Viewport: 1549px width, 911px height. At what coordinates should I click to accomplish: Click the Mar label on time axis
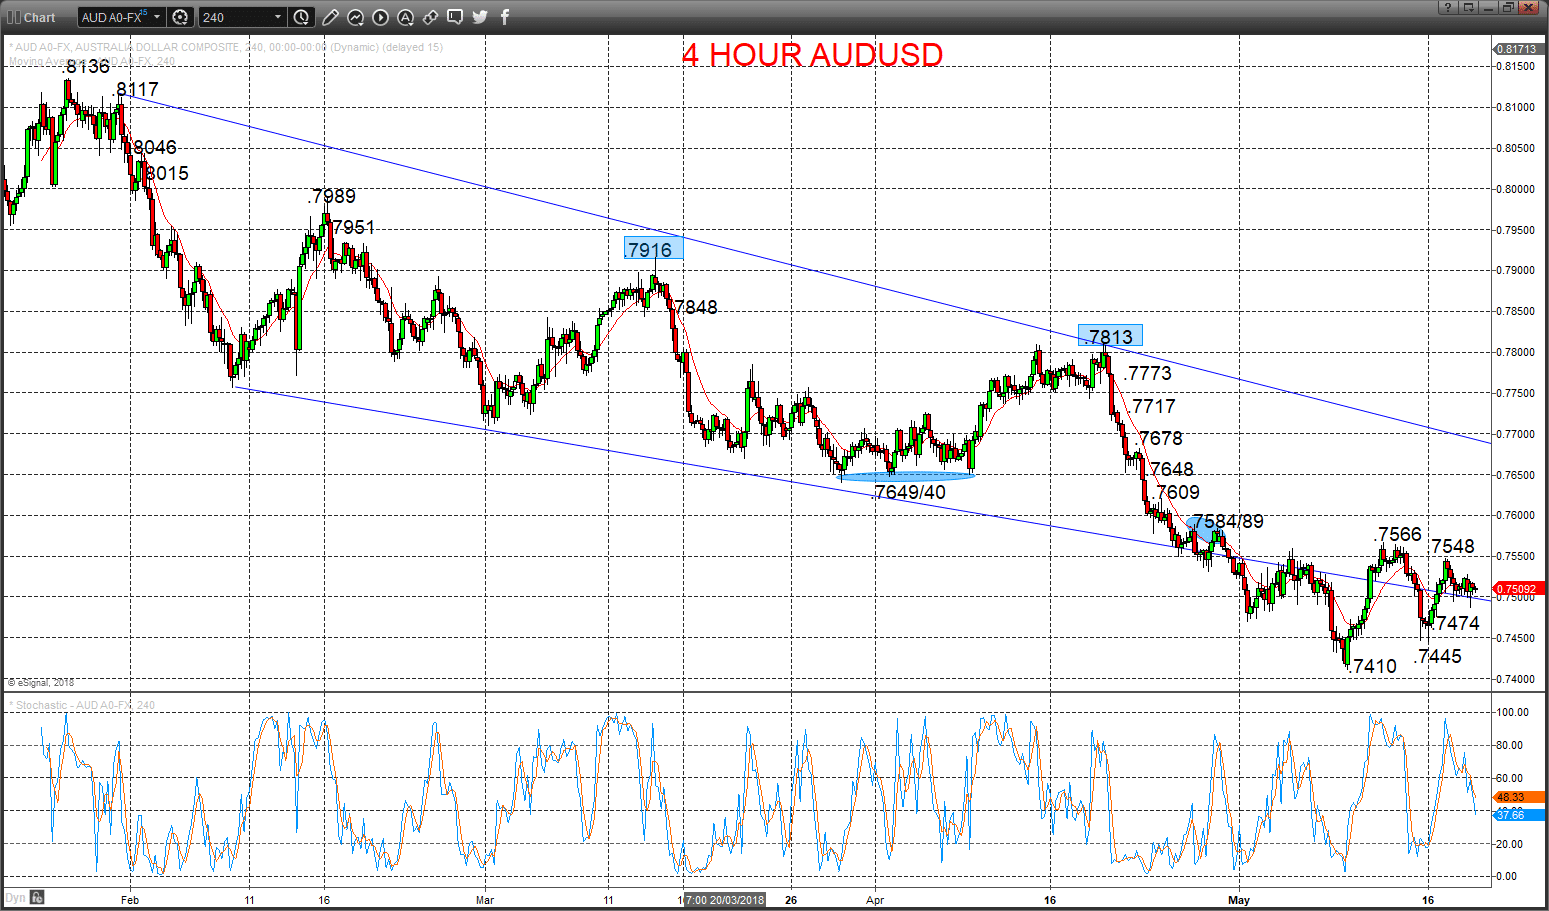pyautogui.click(x=485, y=900)
